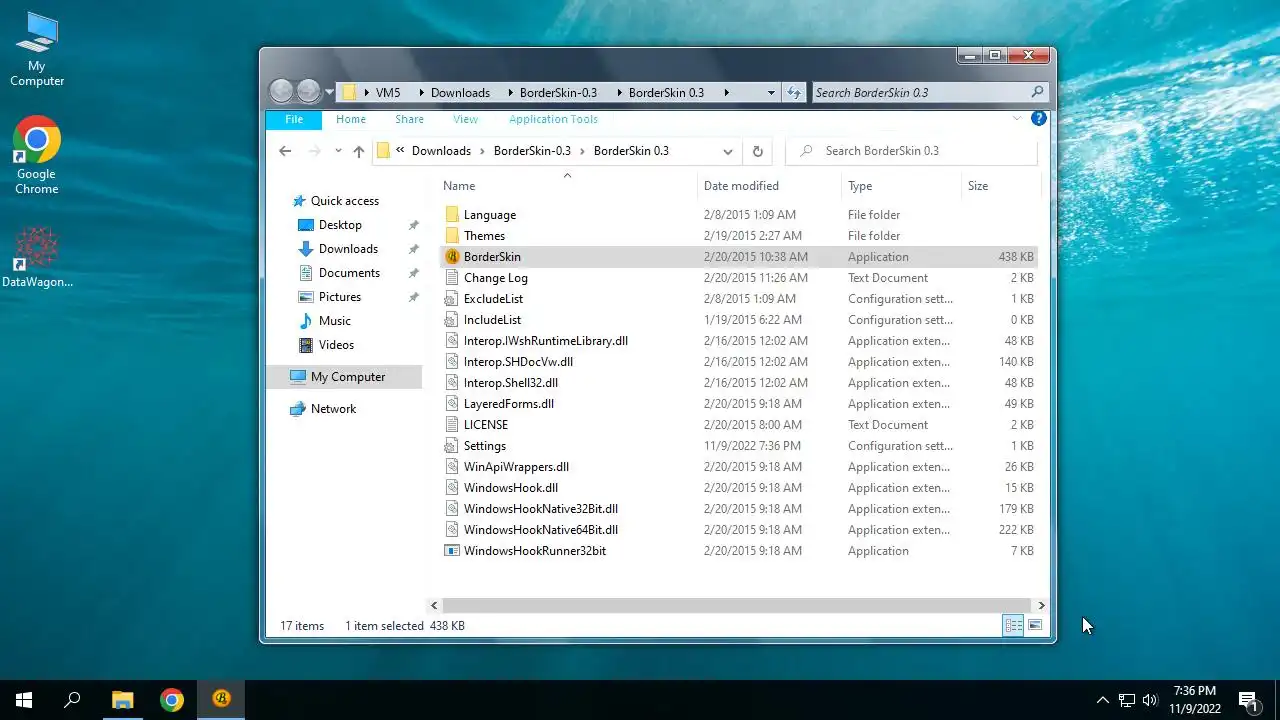Open the notification center icon
Image resolution: width=1280 pixels, height=720 pixels.
click(x=1248, y=700)
